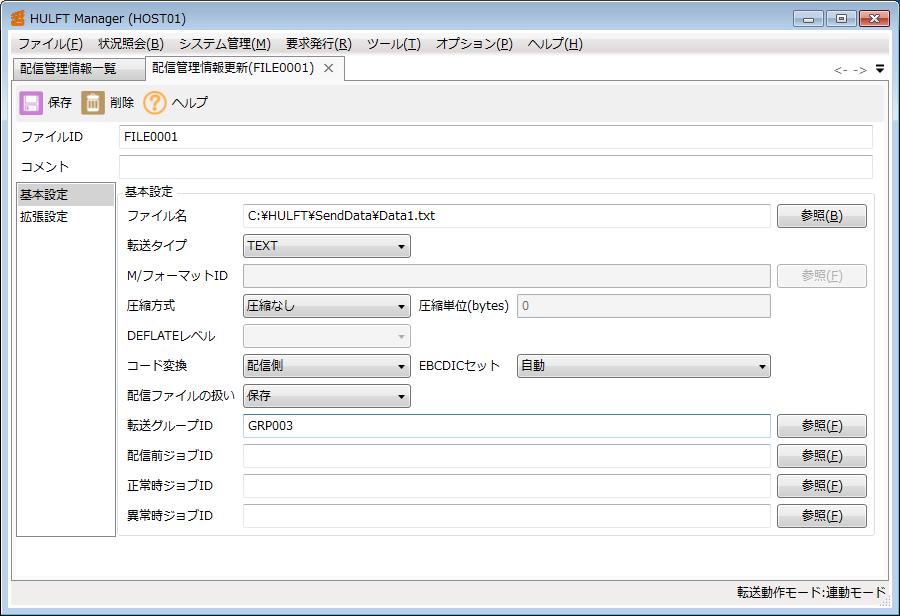Click the M/フォーマットID field
The height and width of the screenshot is (616, 900).
506,276
